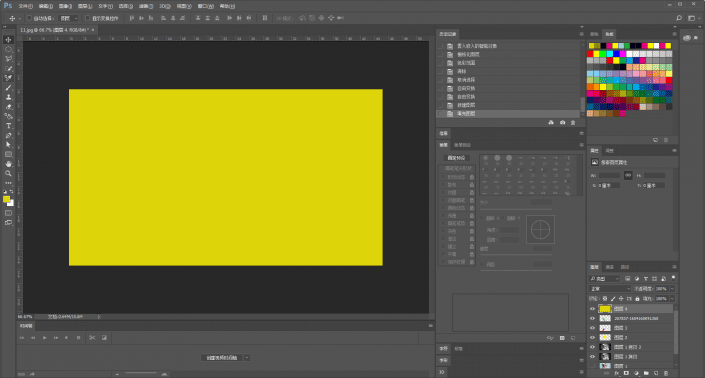Screen dimensions: 705x378
Task: Click the search icon in options bar
Action: click(x=678, y=18)
